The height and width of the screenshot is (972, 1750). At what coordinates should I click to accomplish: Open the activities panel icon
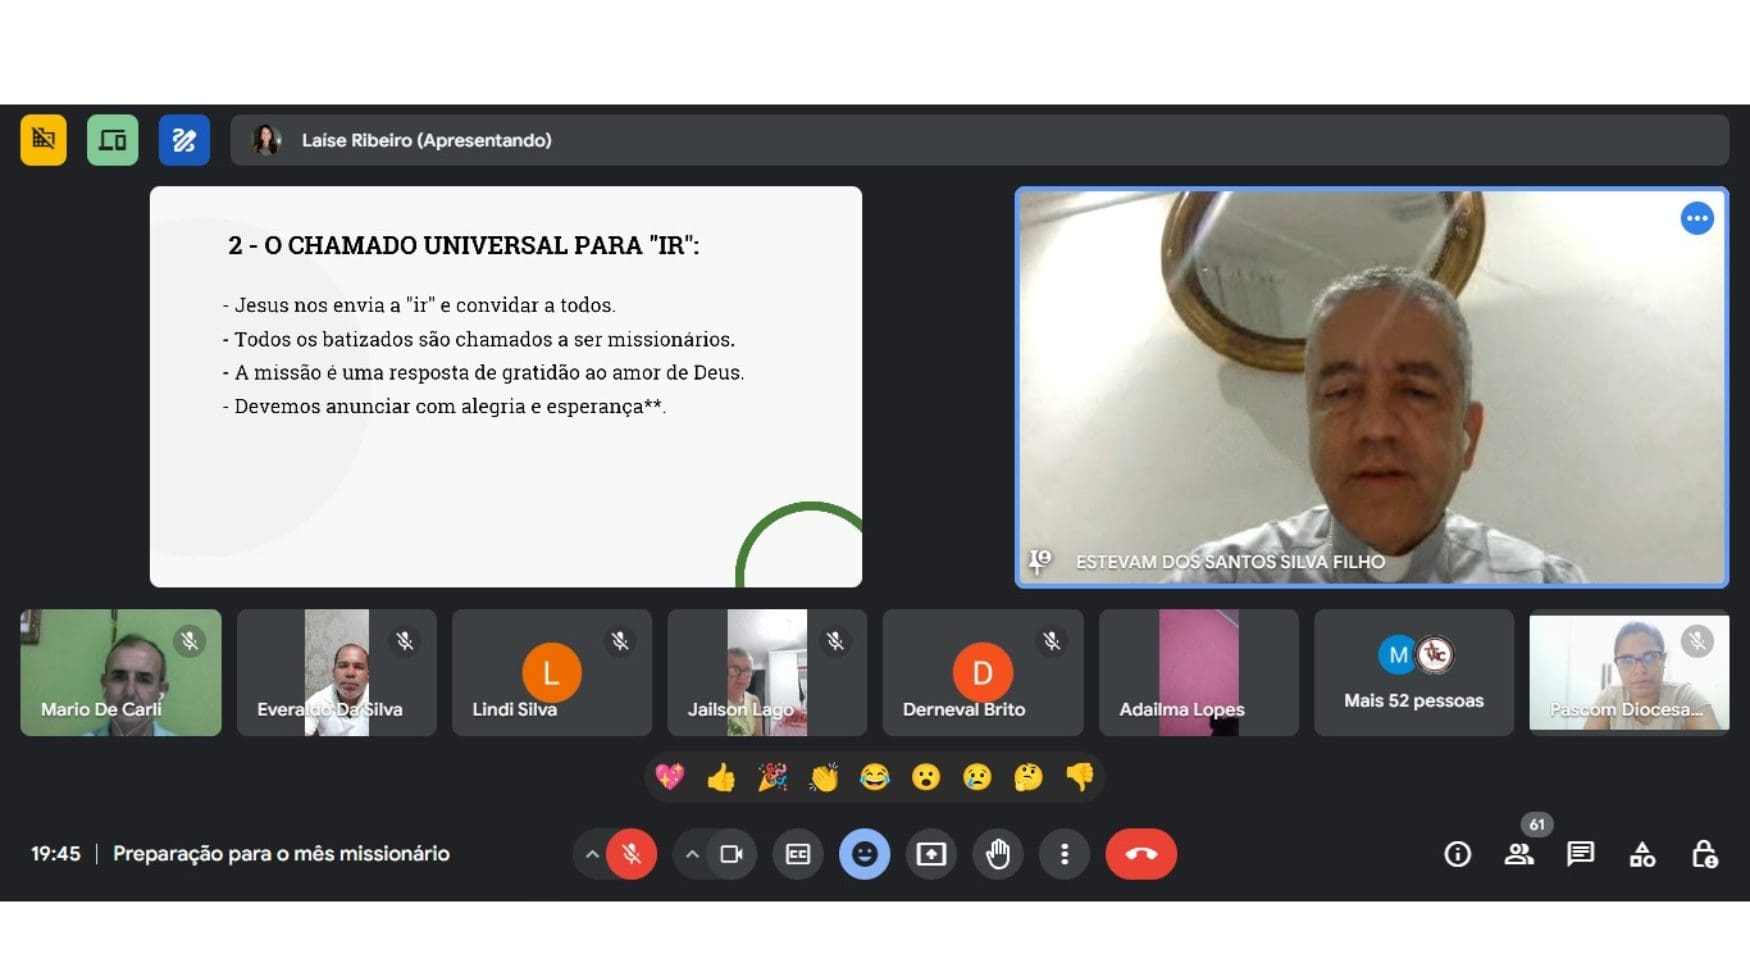[1642, 854]
